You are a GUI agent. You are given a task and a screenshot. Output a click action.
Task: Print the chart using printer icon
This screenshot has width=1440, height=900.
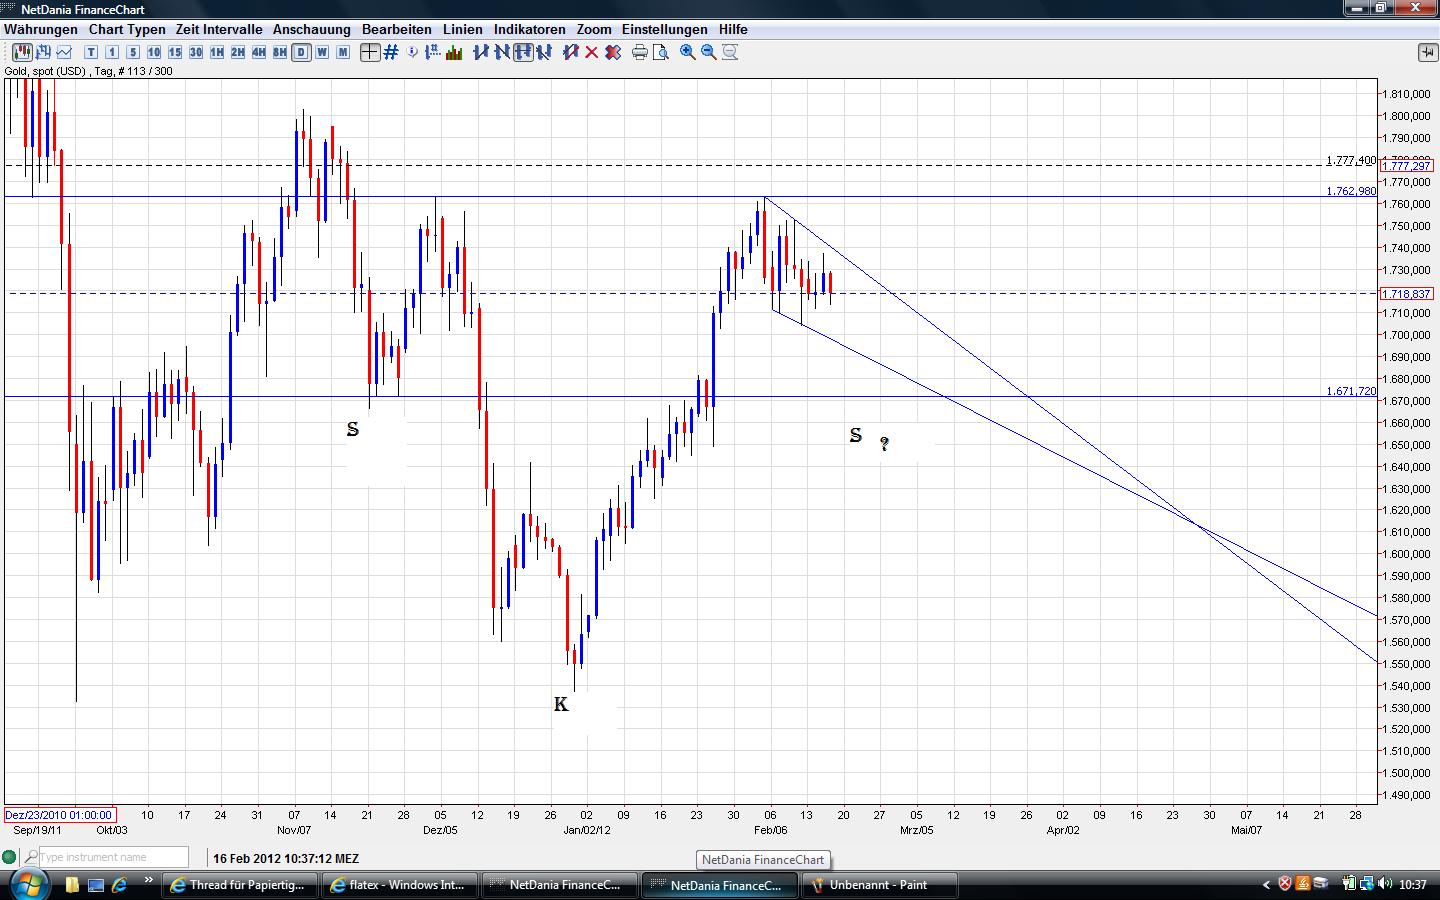pyautogui.click(x=640, y=52)
